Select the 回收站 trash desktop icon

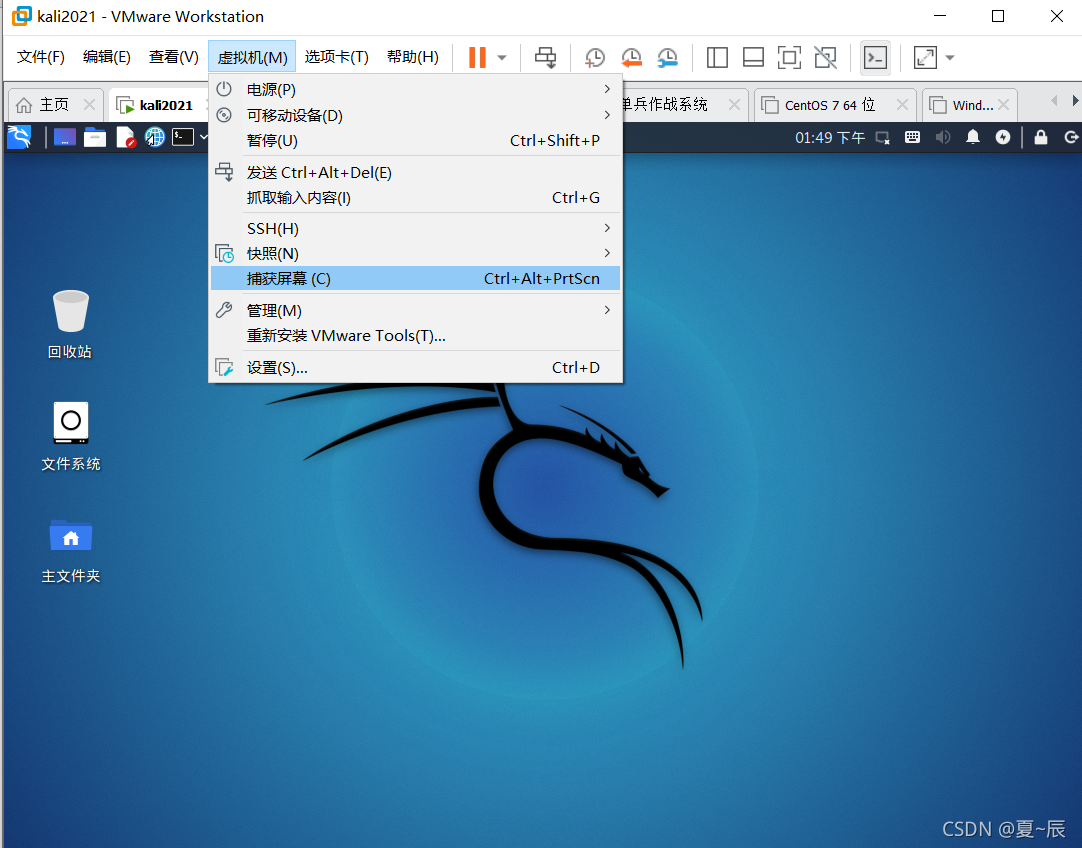coord(70,324)
